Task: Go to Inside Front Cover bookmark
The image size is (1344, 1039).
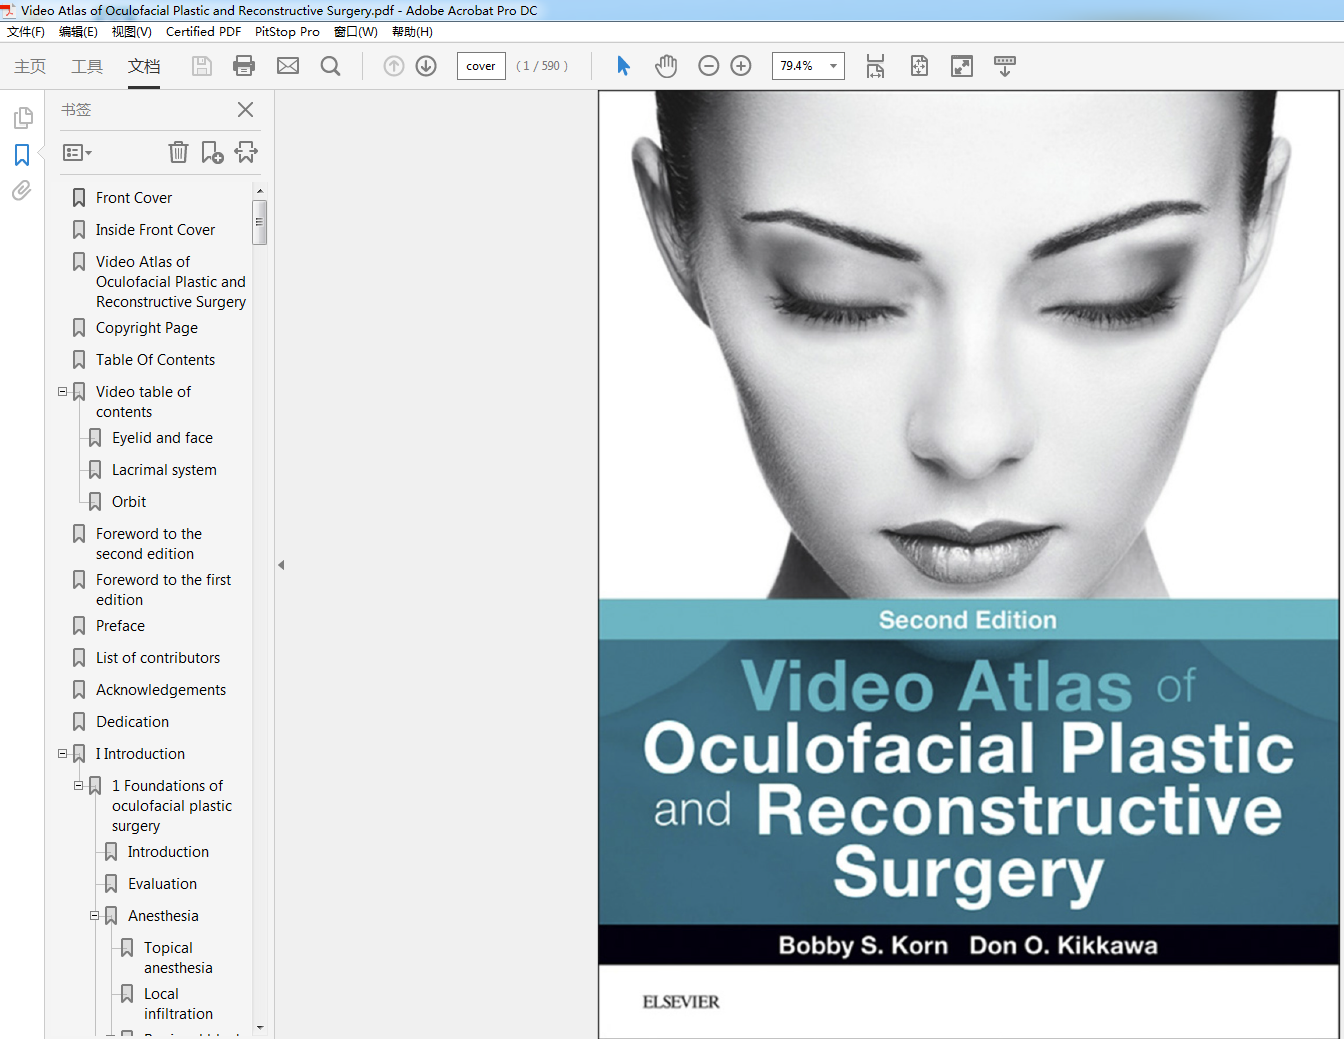Action: pyautogui.click(x=155, y=230)
